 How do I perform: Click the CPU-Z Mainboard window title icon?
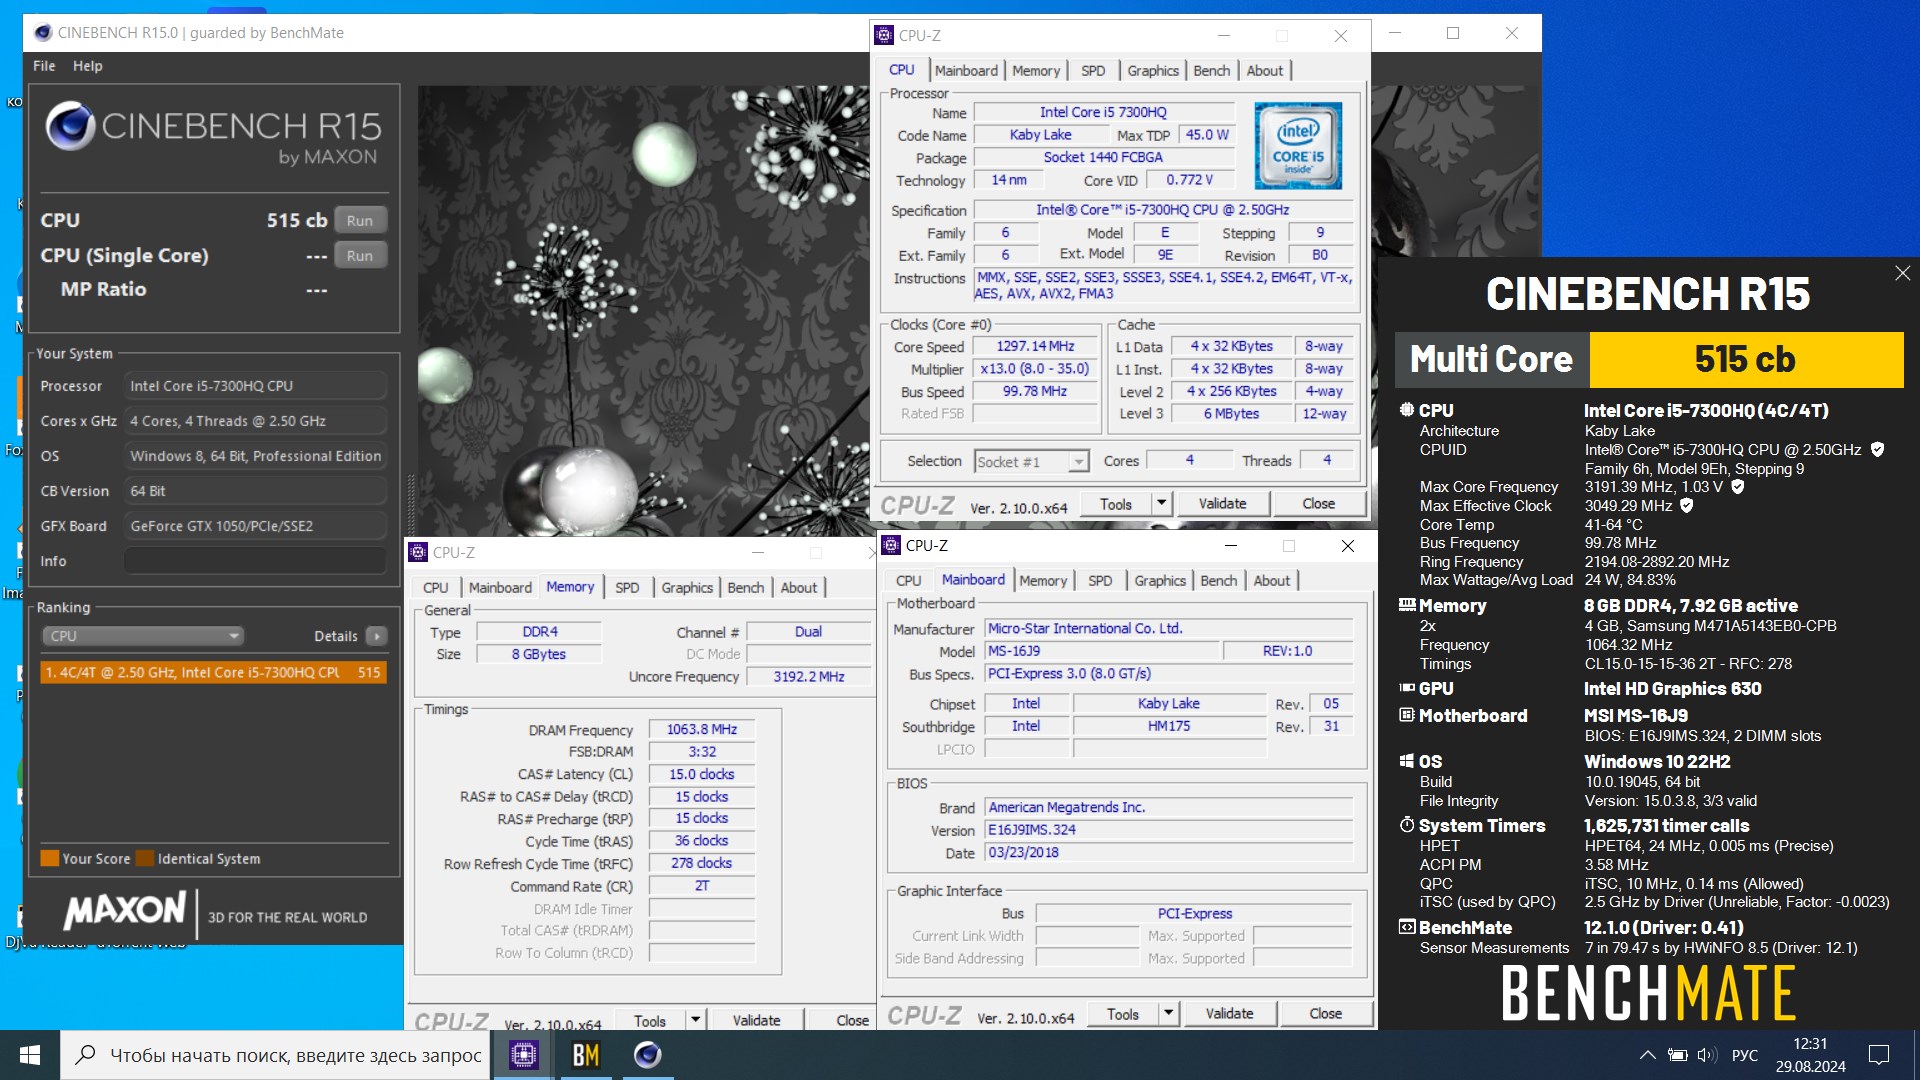(x=892, y=545)
